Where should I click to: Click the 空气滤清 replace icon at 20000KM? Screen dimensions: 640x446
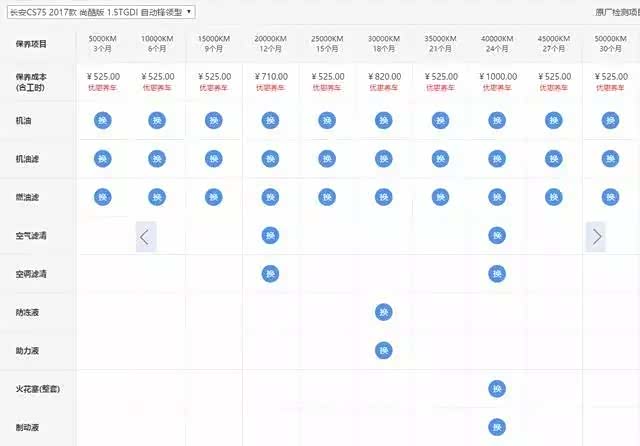[270, 235]
